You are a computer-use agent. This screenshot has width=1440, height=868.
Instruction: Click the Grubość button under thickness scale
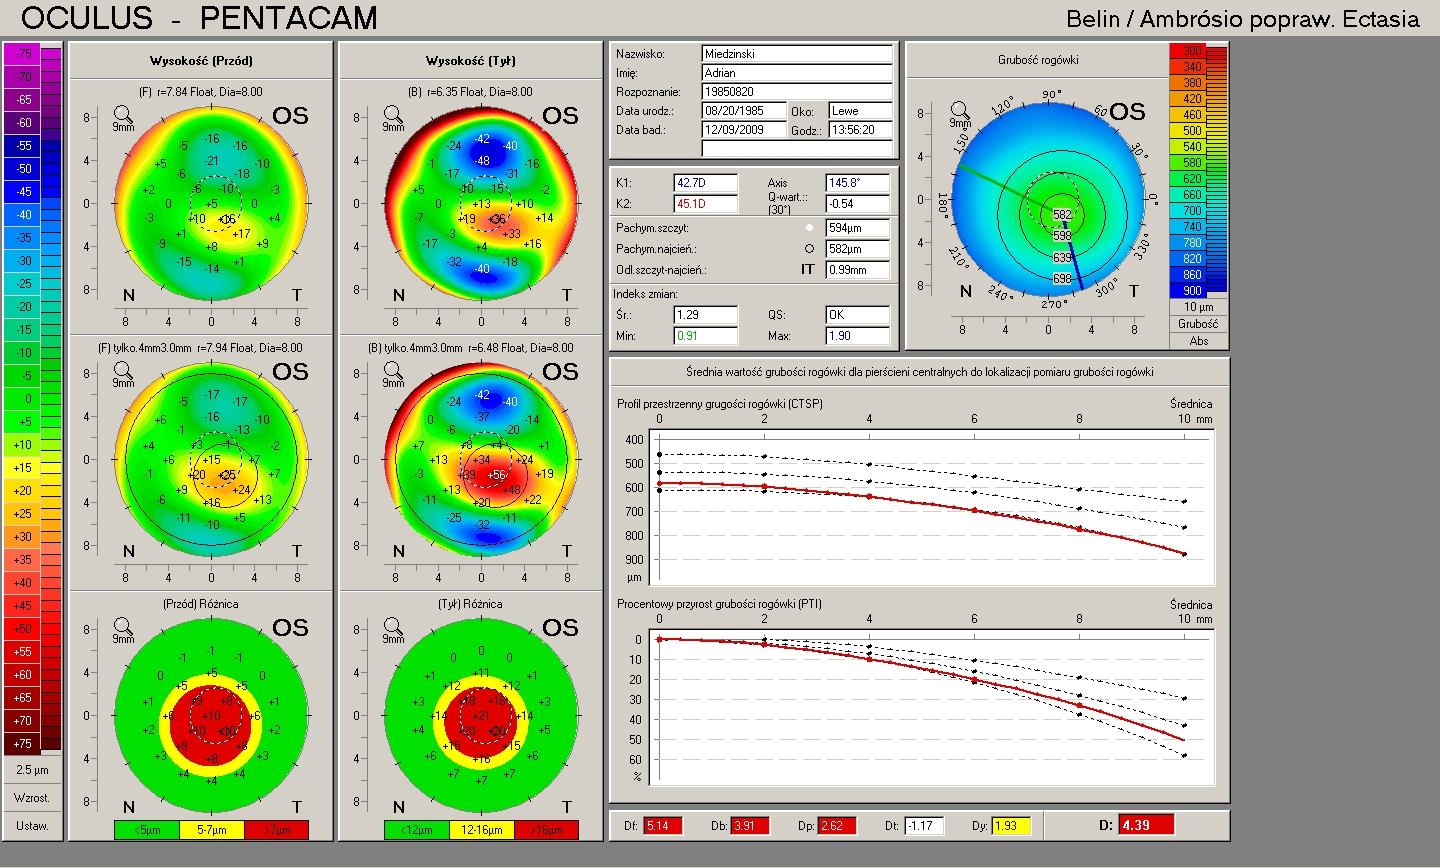(1199, 324)
